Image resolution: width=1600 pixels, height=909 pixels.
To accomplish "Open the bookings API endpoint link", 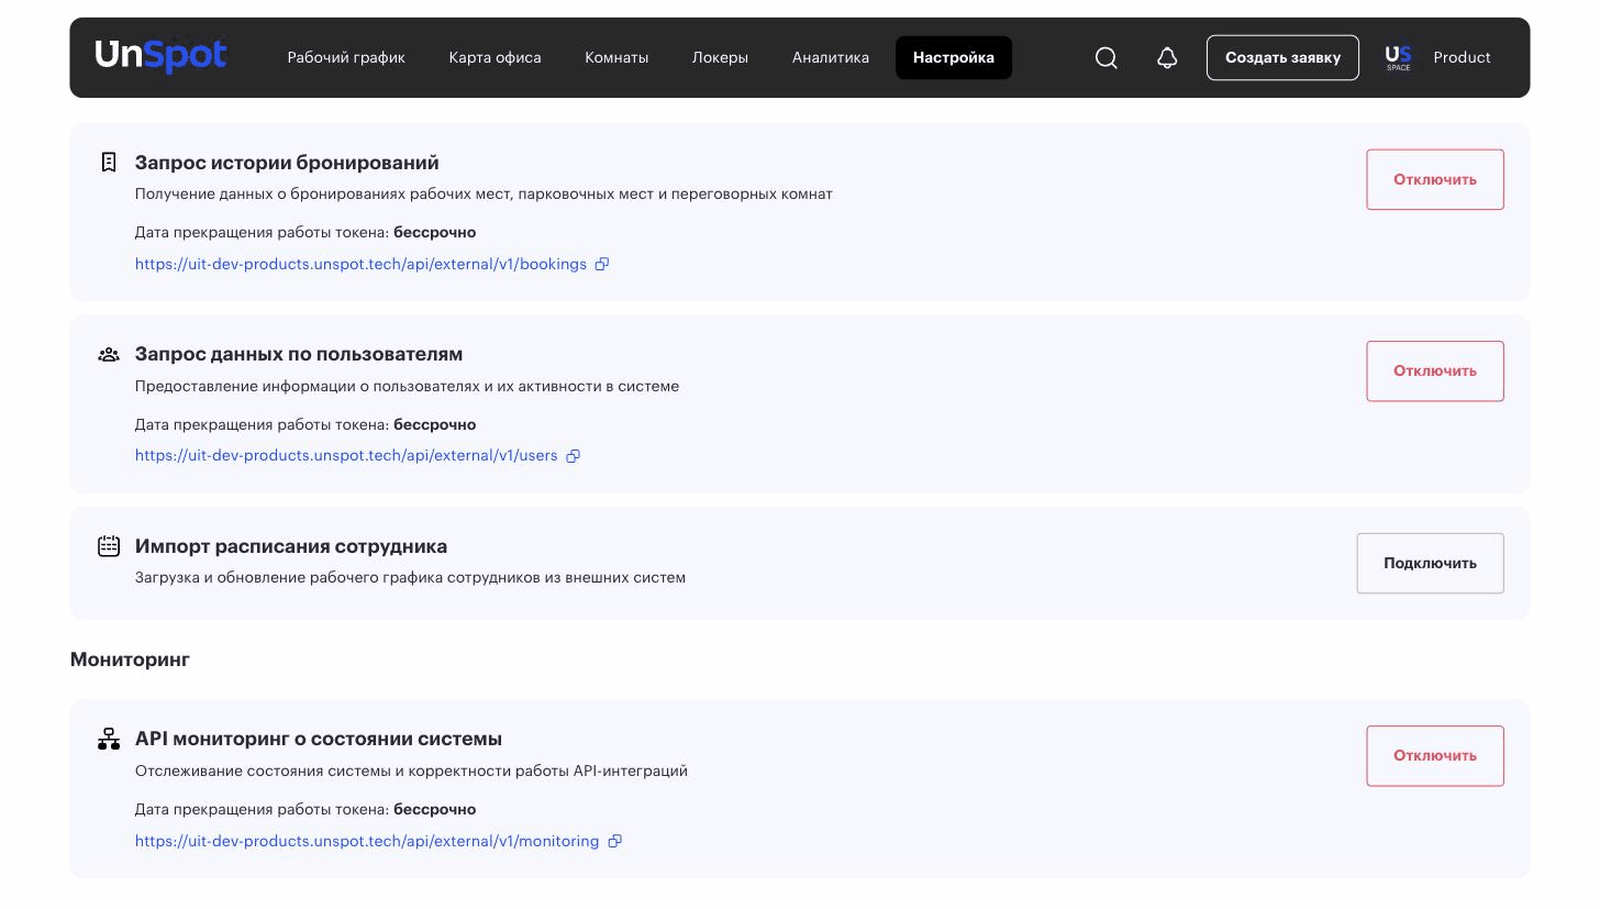I will point(361,264).
